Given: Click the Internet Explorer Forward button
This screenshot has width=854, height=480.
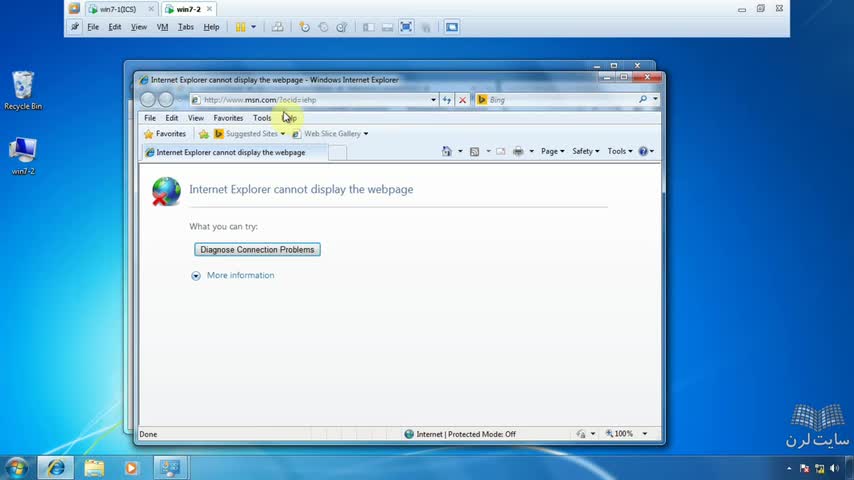Looking at the screenshot, I should click(166, 99).
